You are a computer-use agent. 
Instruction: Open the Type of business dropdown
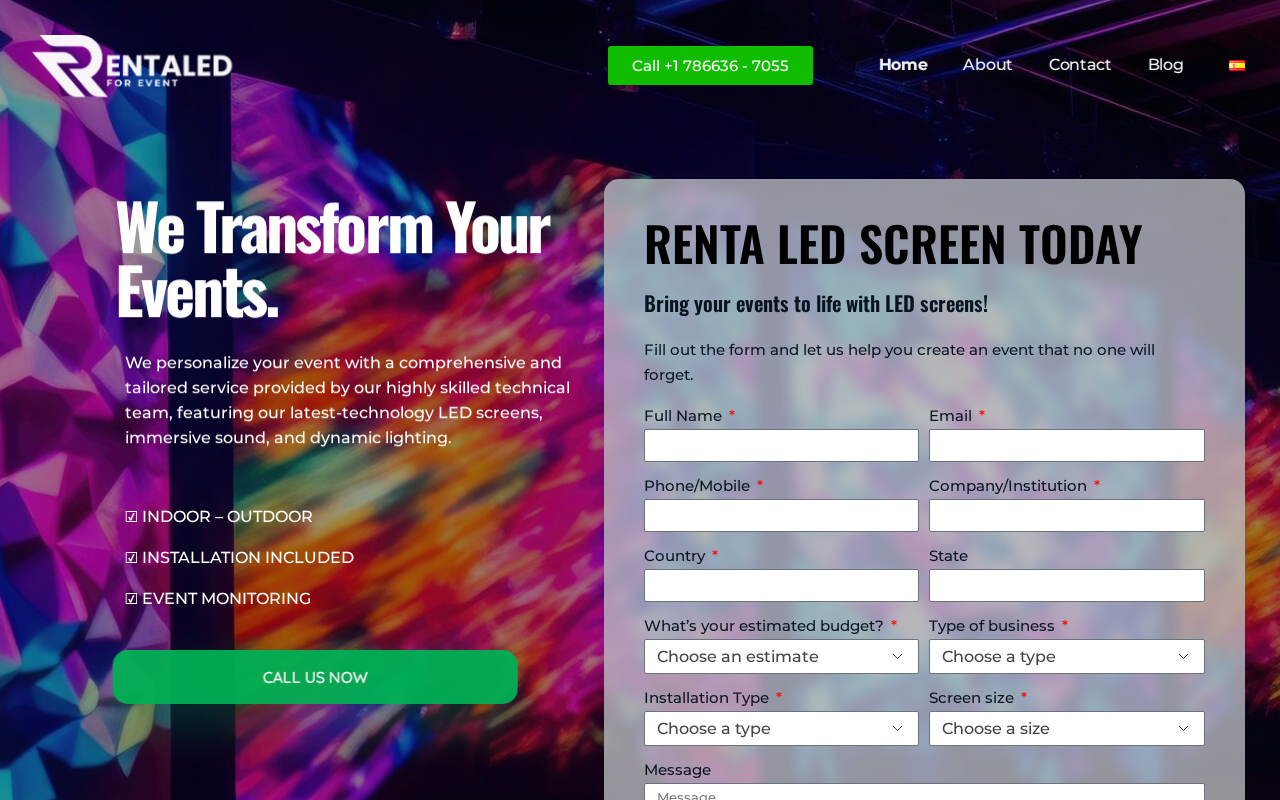(x=1067, y=657)
